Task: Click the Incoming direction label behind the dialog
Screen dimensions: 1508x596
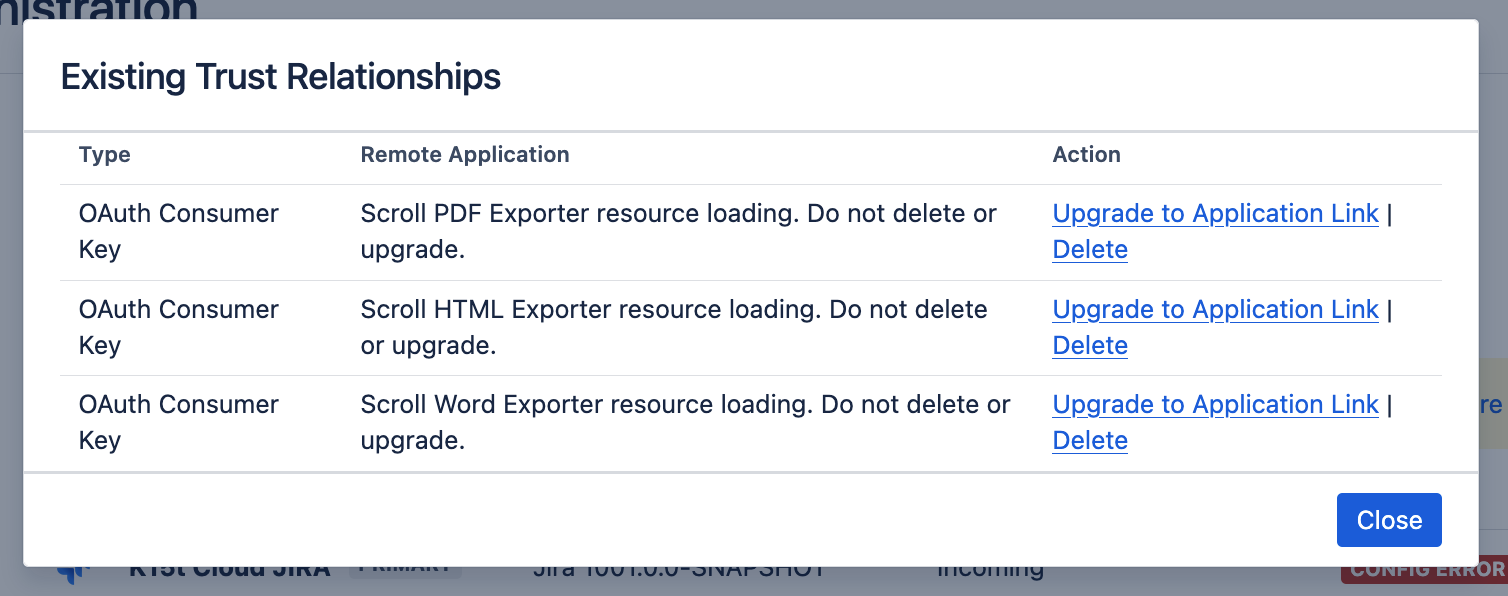Action: pos(990,566)
